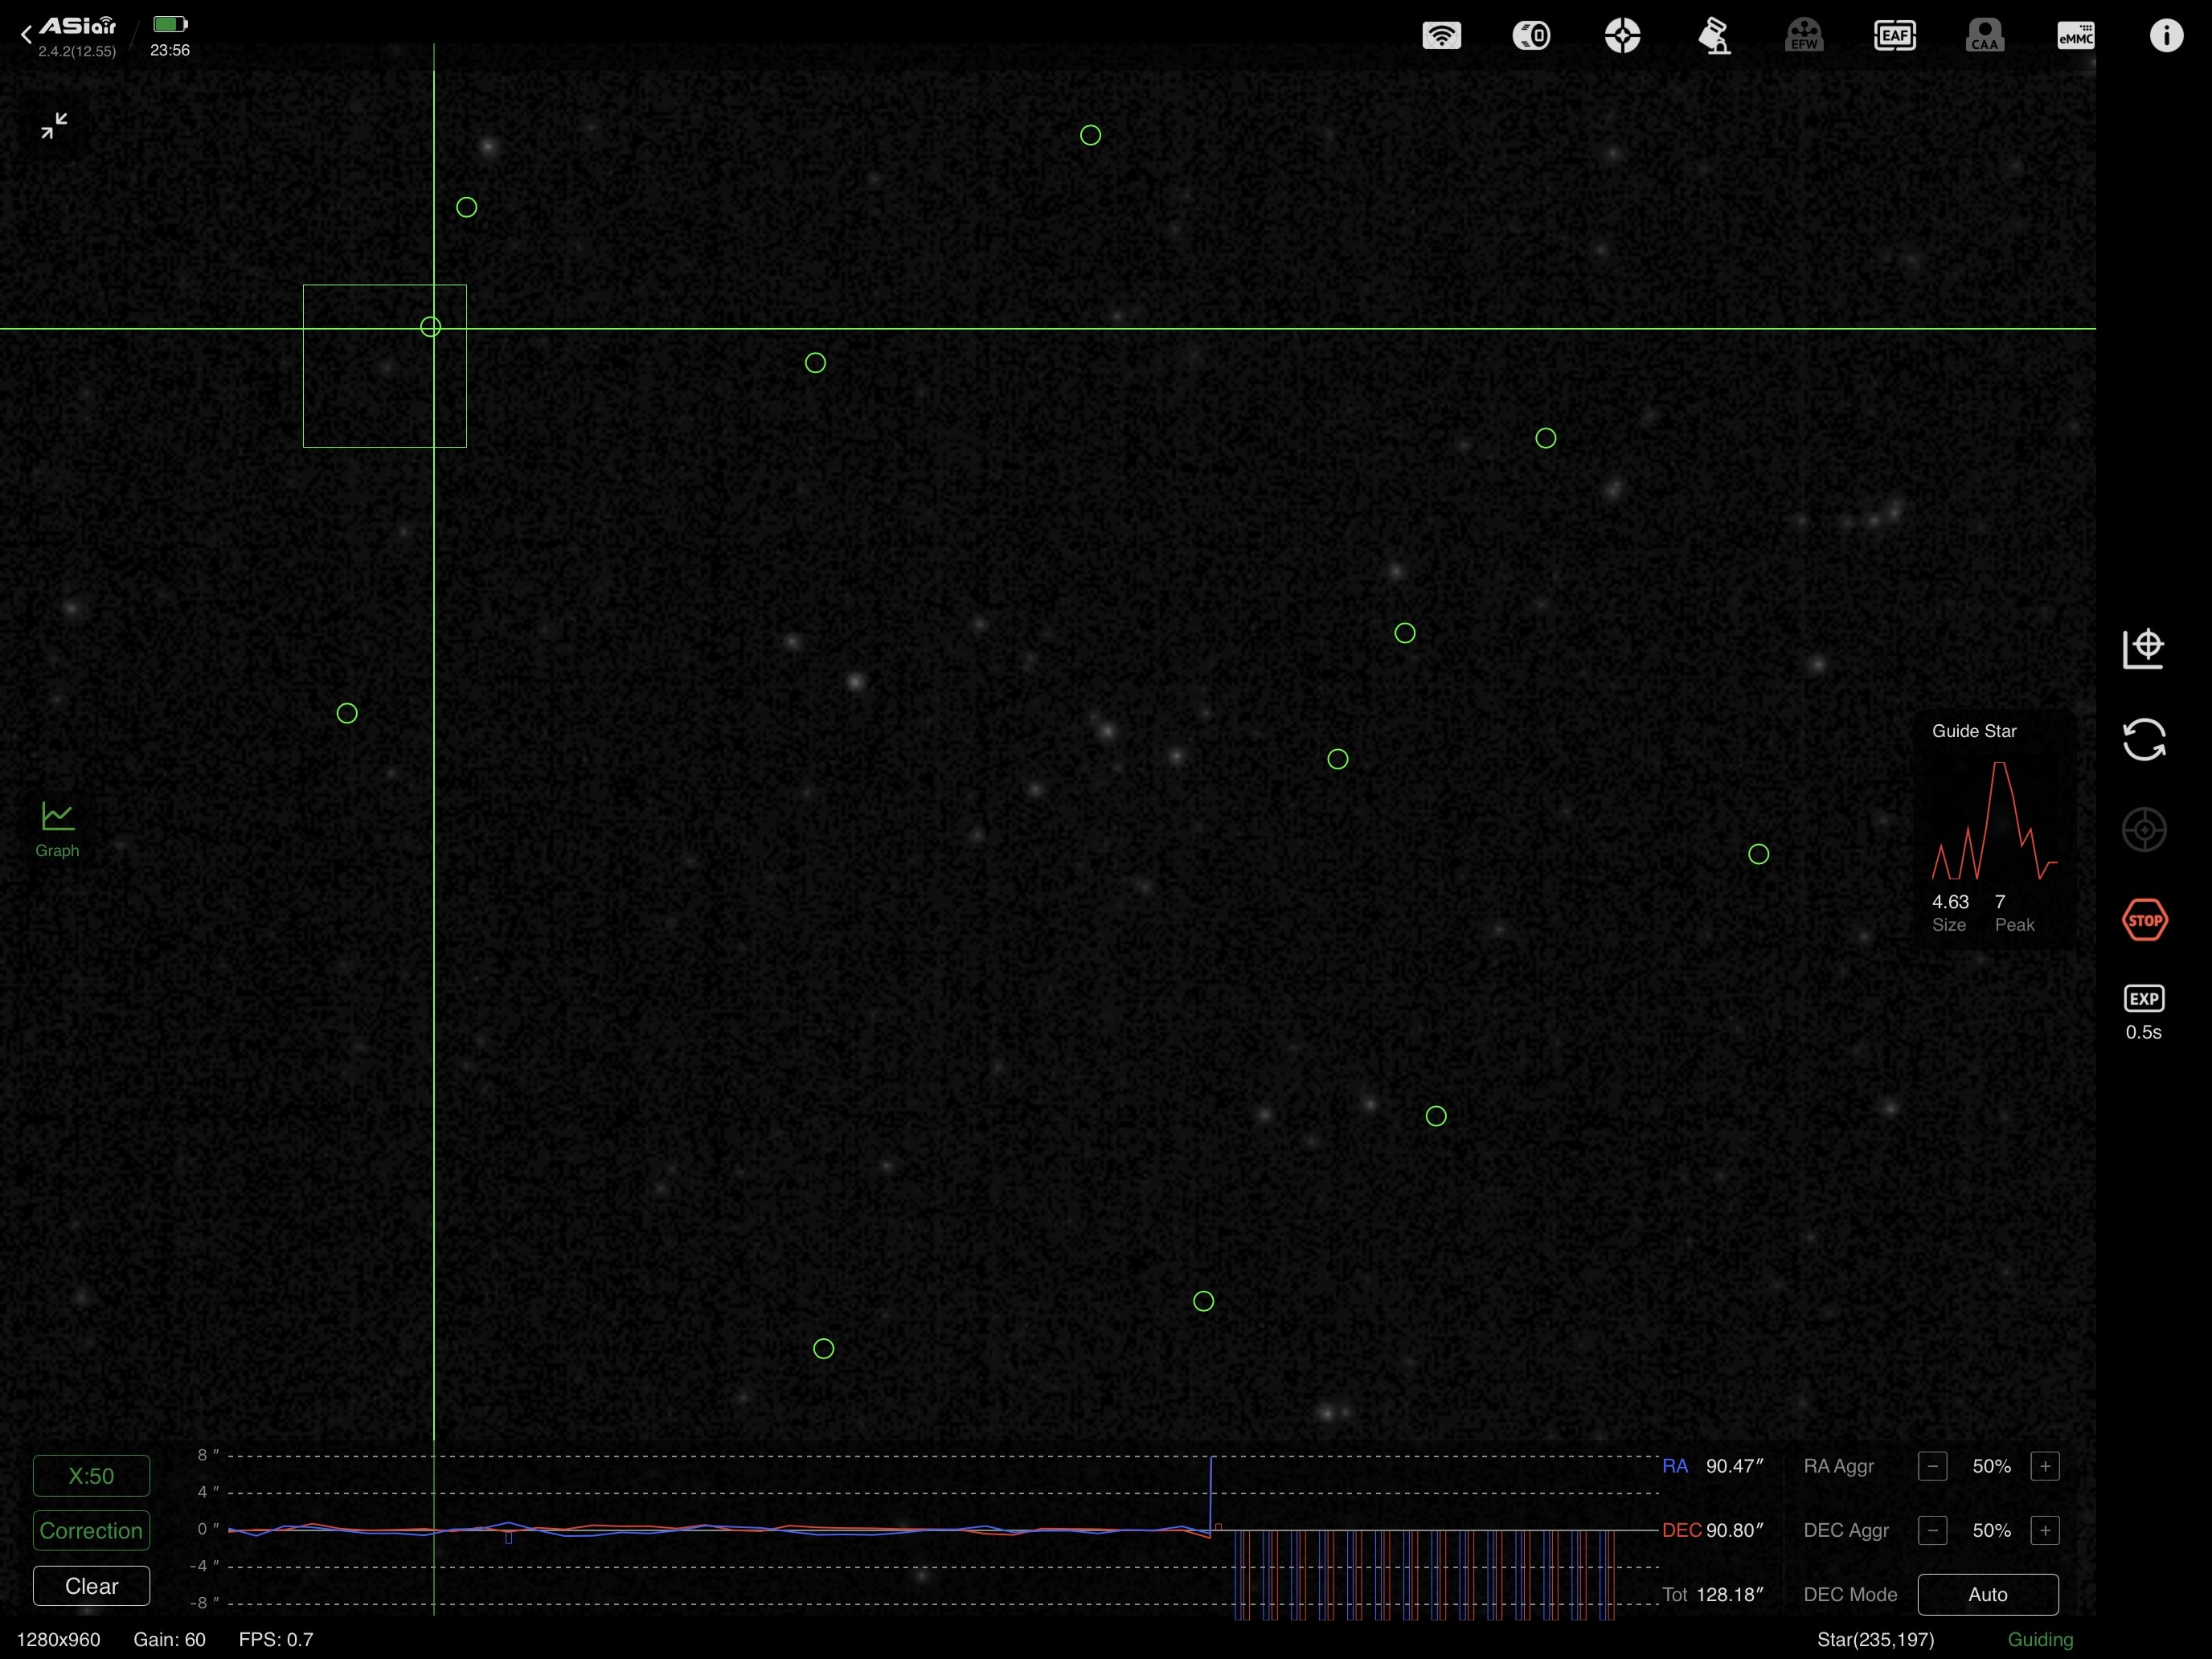Increase RA Aggr with plus button

tap(2045, 1466)
